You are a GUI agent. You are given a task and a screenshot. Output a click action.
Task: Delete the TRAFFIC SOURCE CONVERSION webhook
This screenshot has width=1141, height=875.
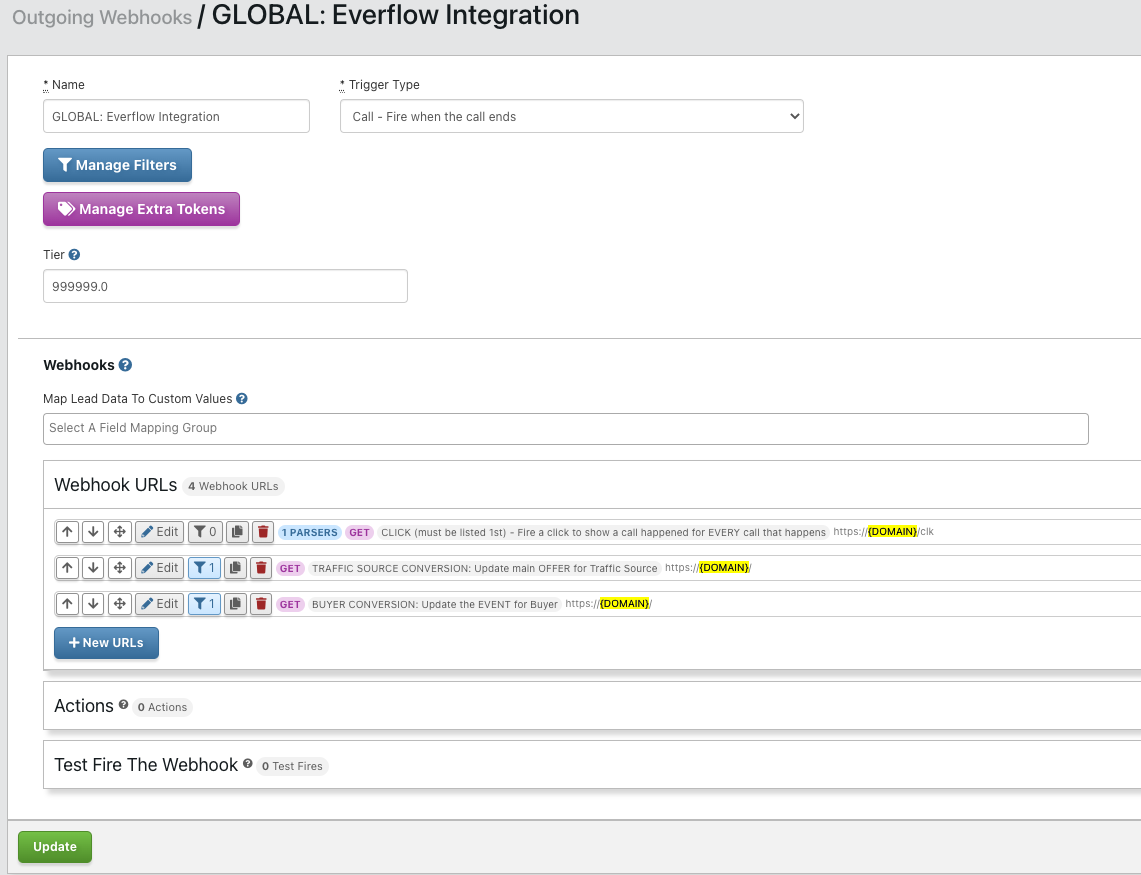261,568
